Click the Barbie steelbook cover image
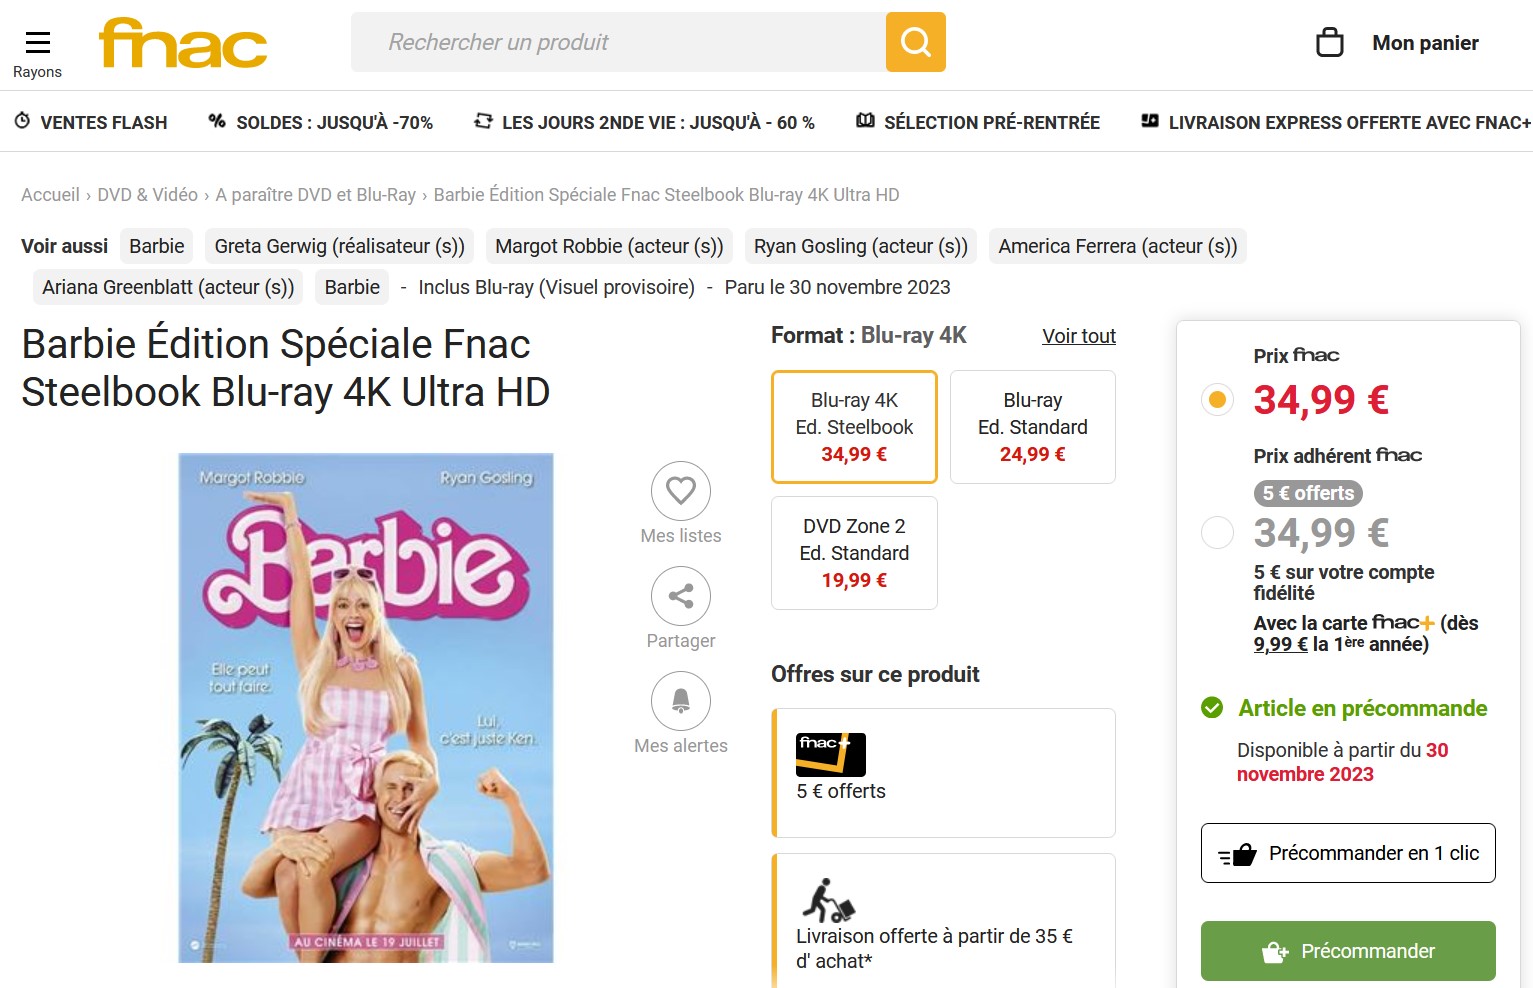The width and height of the screenshot is (1533, 988). [x=366, y=708]
